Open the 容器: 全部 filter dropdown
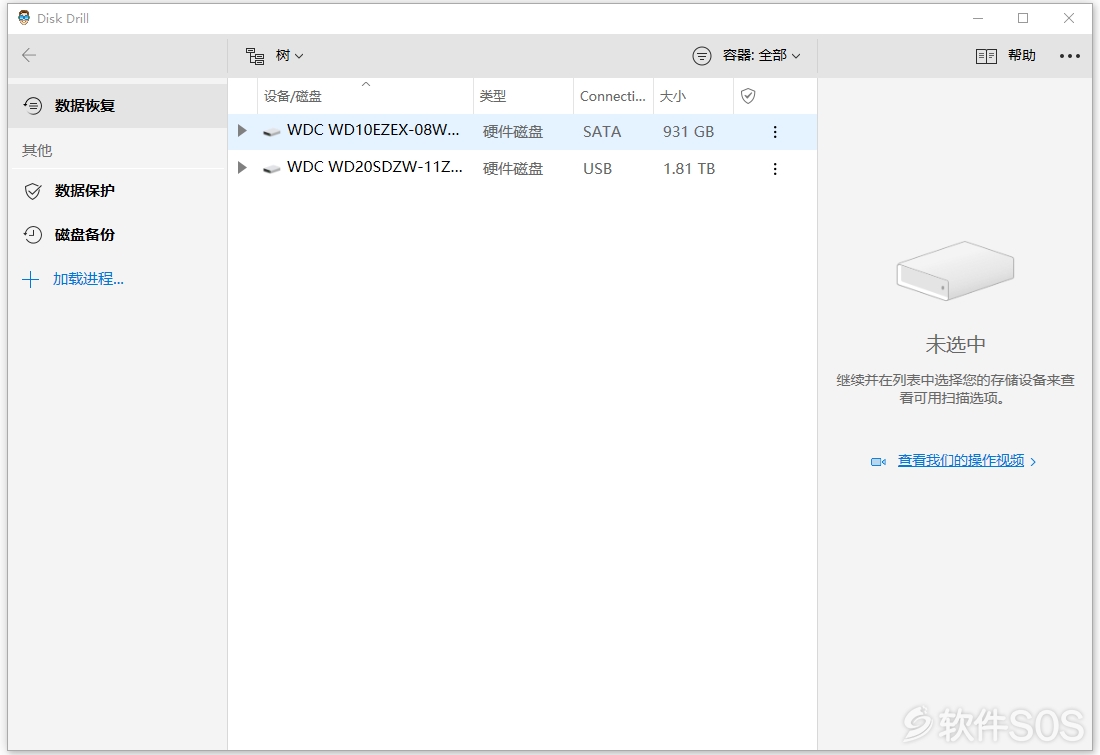Viewport: 1100px width, 755px height. [x=746, y=55]
